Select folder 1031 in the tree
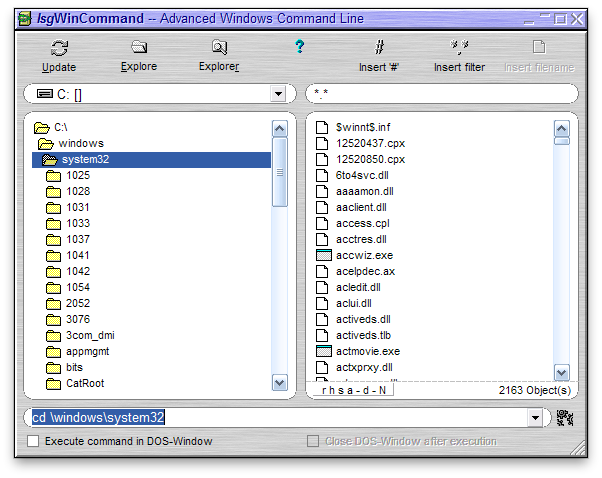602x478 pixels. point(78,208)
